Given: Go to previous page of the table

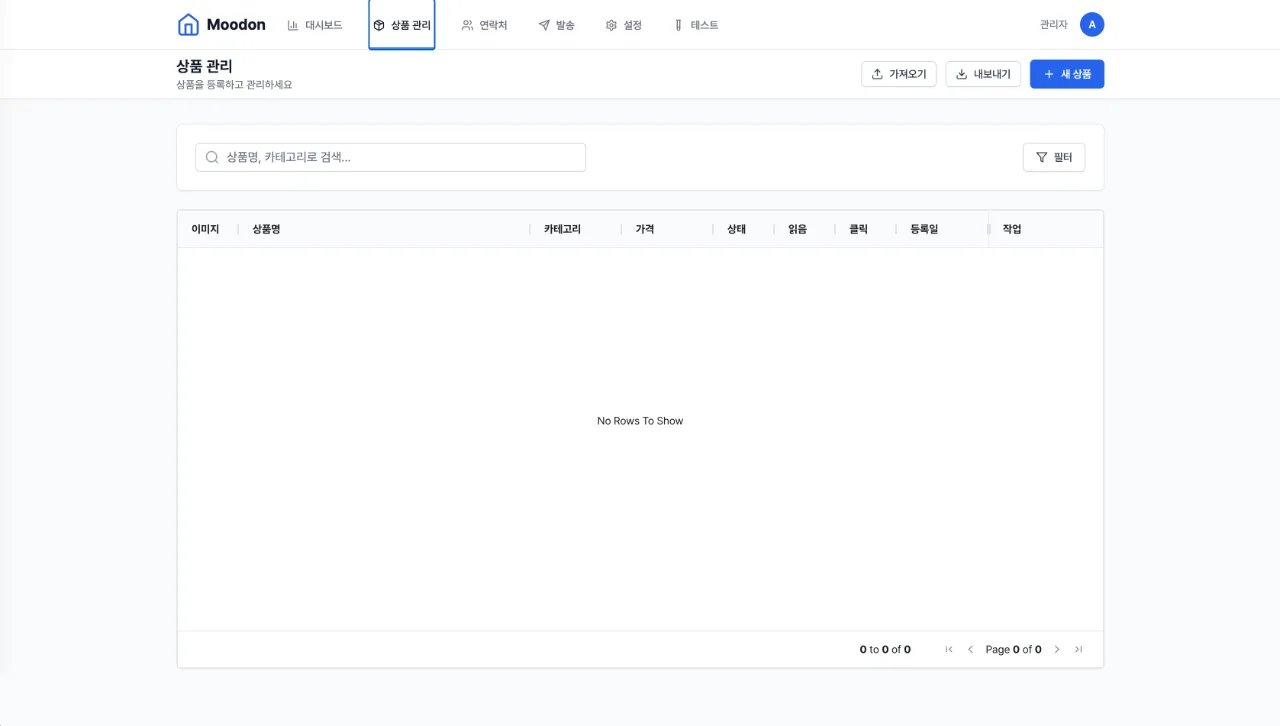Looking at the screenshot, I should pyautogui.click(x=970, y=649).
